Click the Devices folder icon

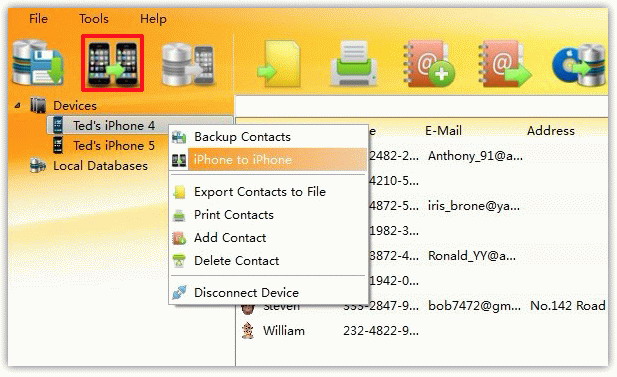coord(38,105)
